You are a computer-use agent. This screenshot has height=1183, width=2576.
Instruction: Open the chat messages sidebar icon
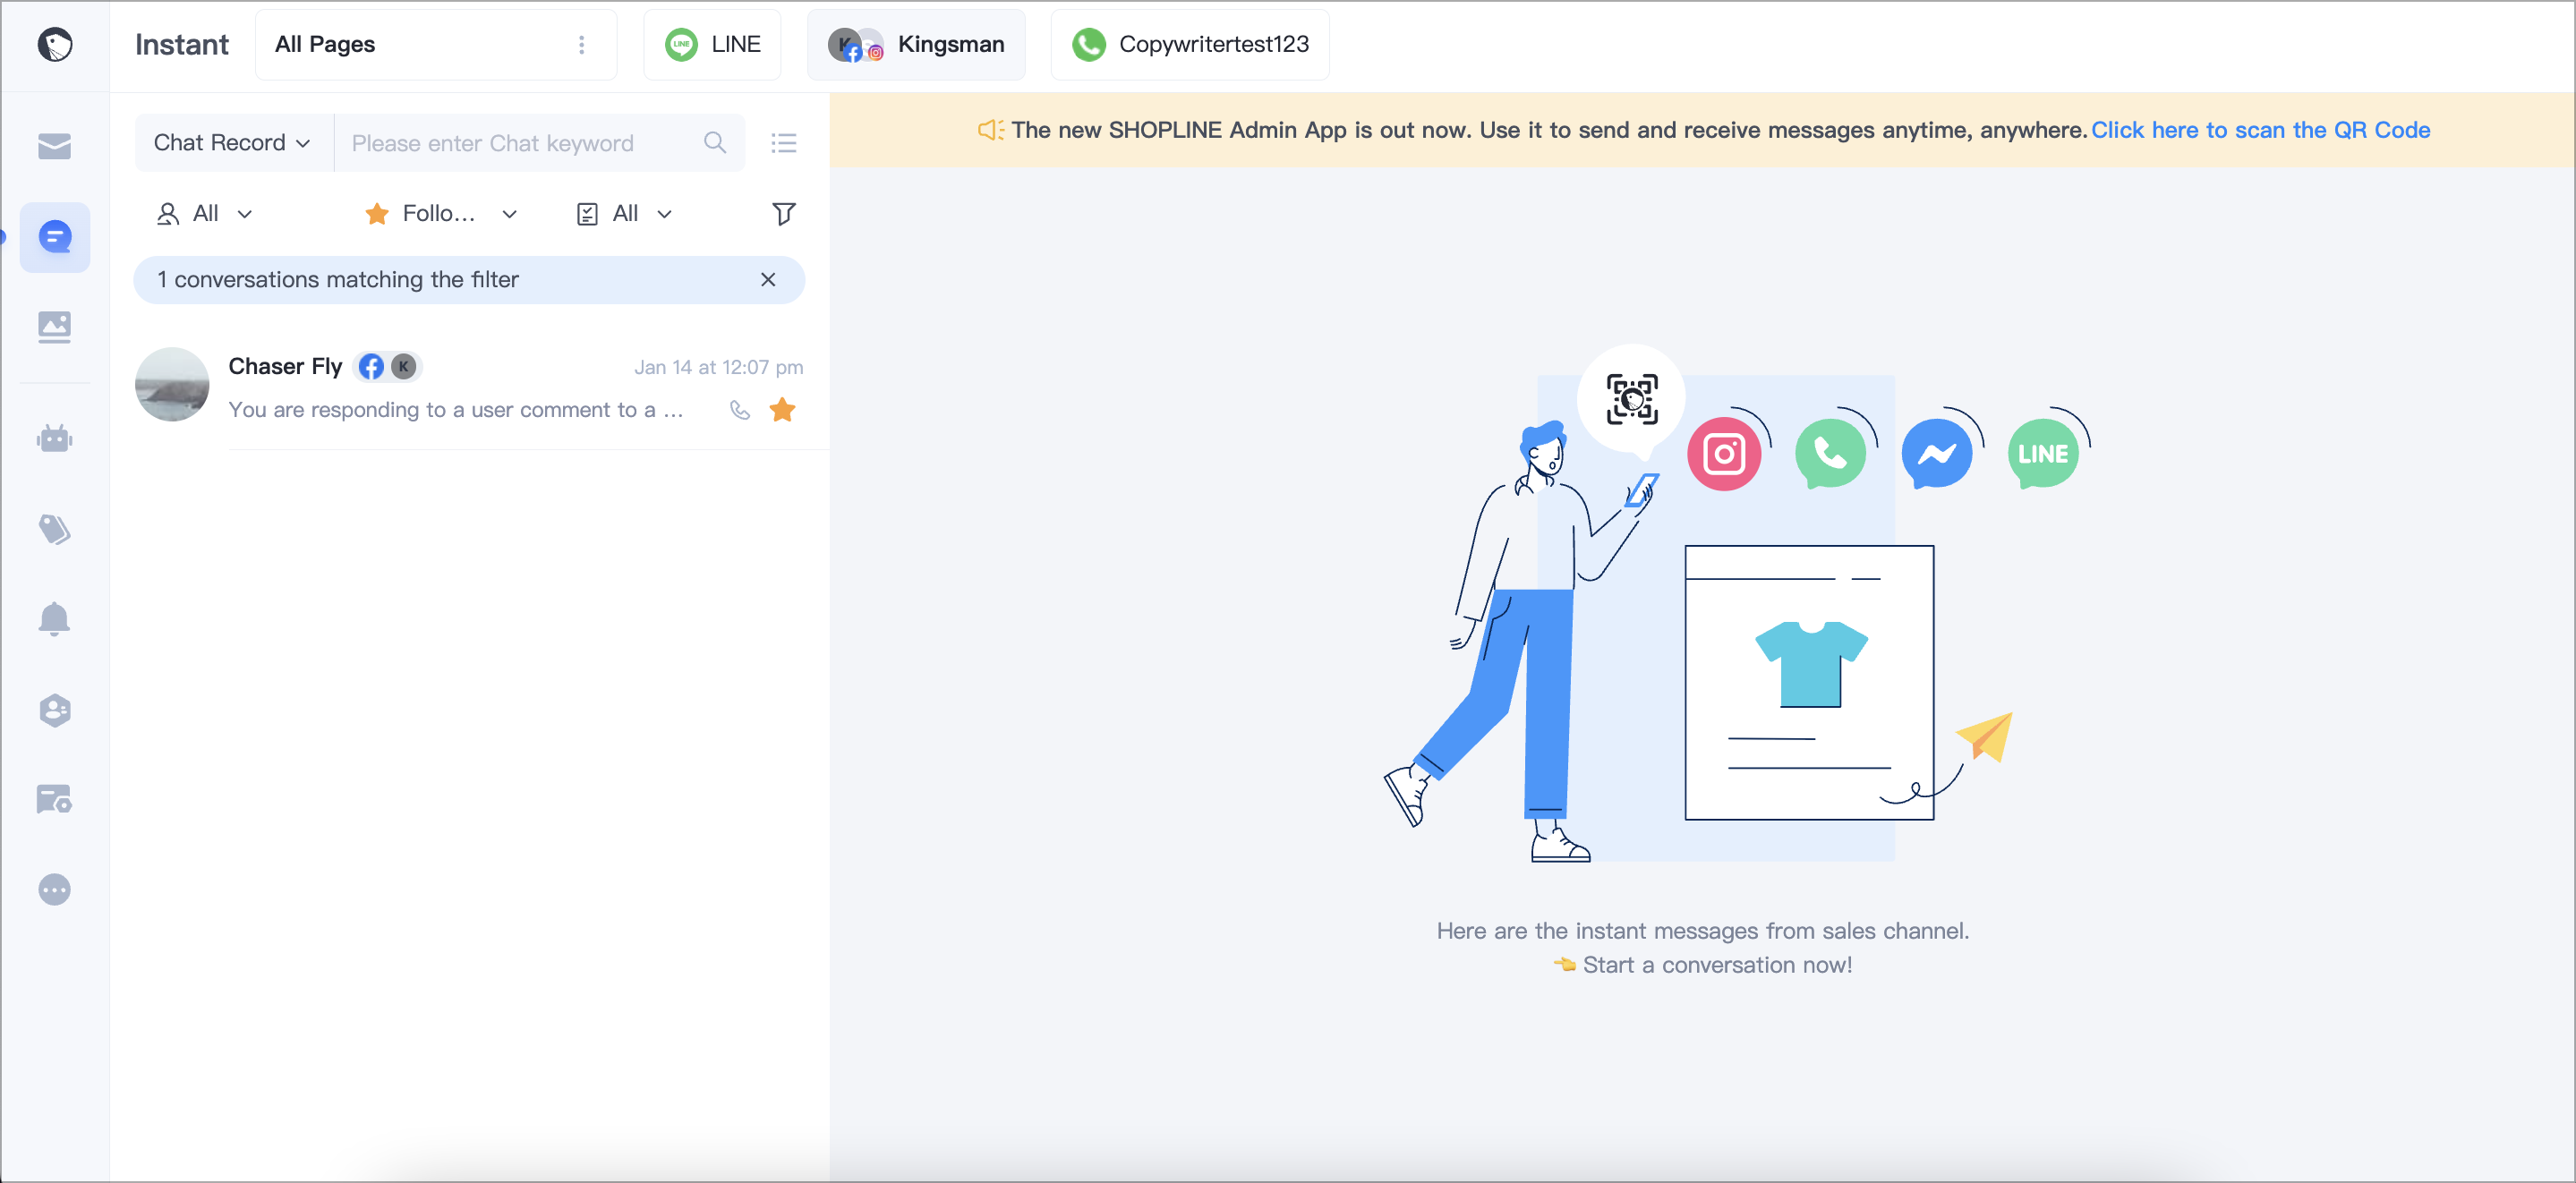pyautogui.click(x=54, y=237)
